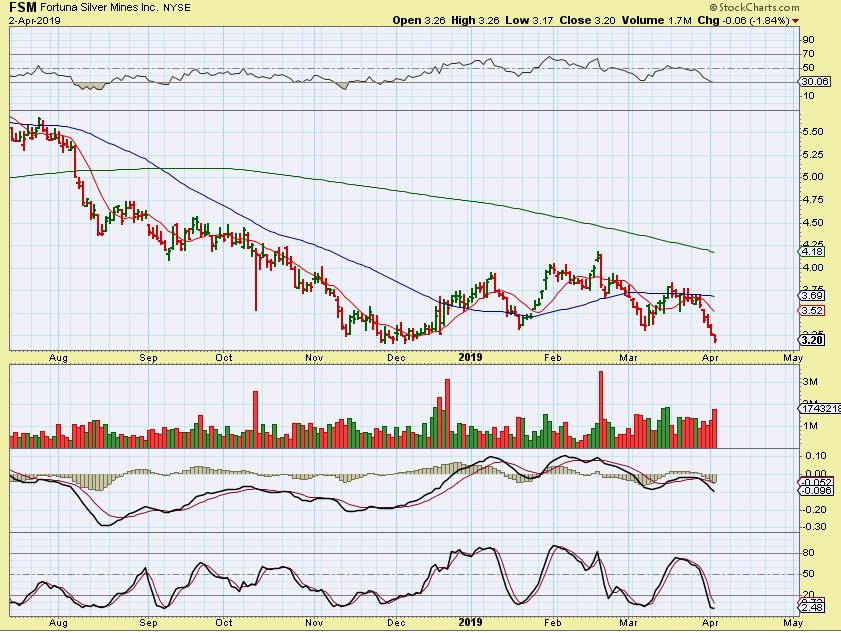The image size is (841, 633).
Task: Click the FSM ticker symbol
Action: [23, 8]
